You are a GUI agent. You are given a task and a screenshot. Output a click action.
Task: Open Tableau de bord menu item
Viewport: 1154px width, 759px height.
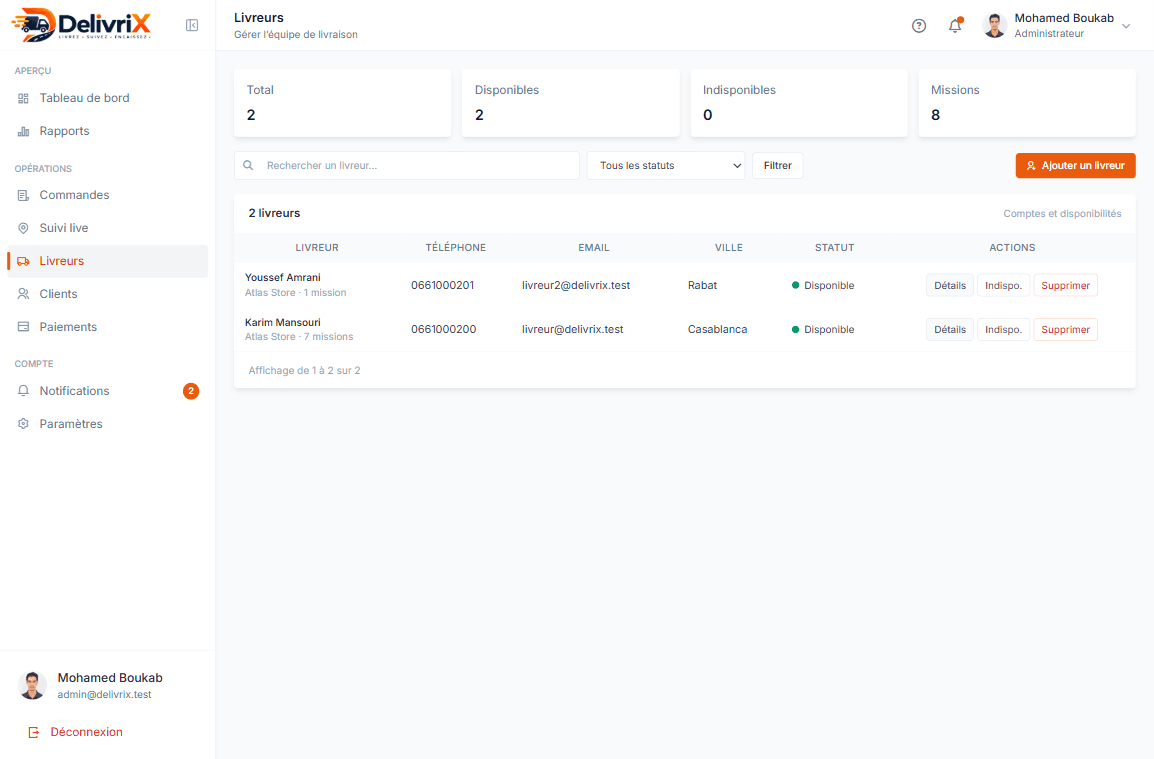(x=107, y=98)
